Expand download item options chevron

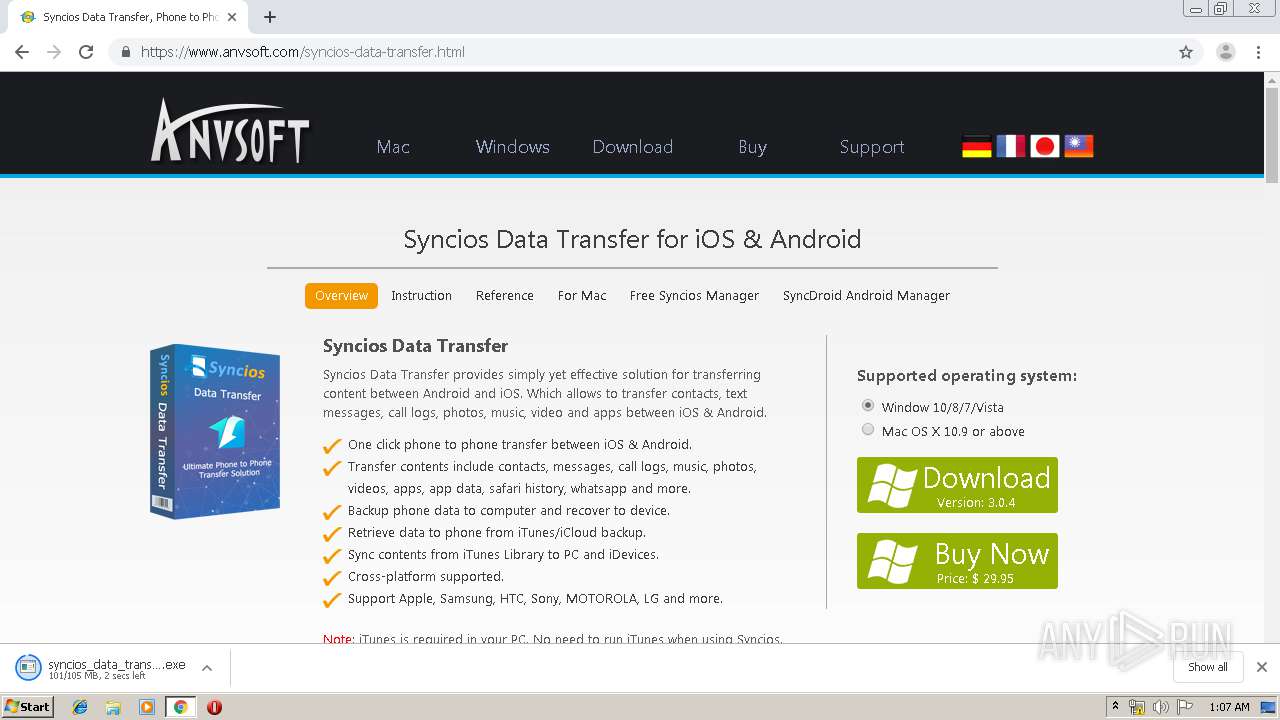pos(207,668)
